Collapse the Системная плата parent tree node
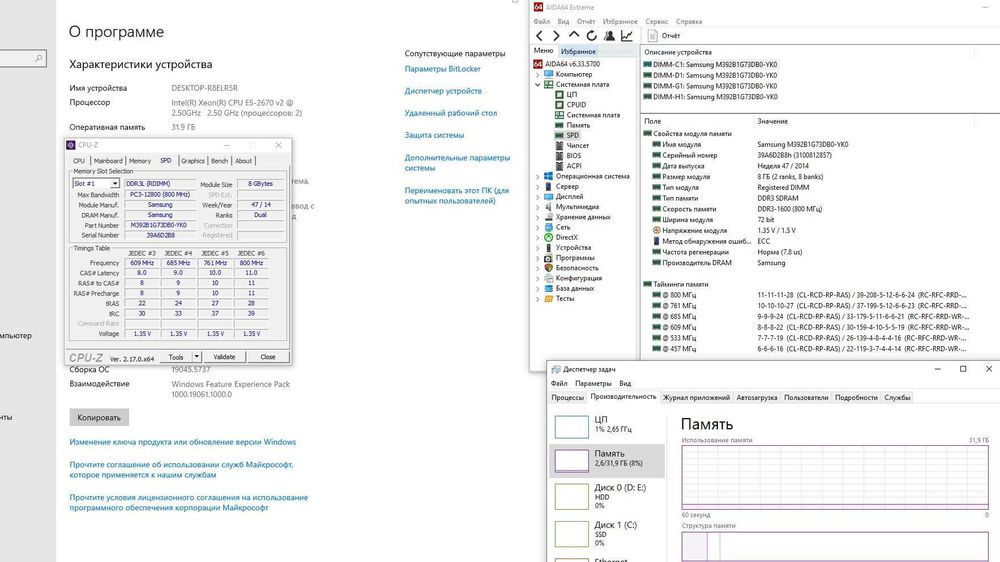 pyautogui.click(x=538, y=84)
